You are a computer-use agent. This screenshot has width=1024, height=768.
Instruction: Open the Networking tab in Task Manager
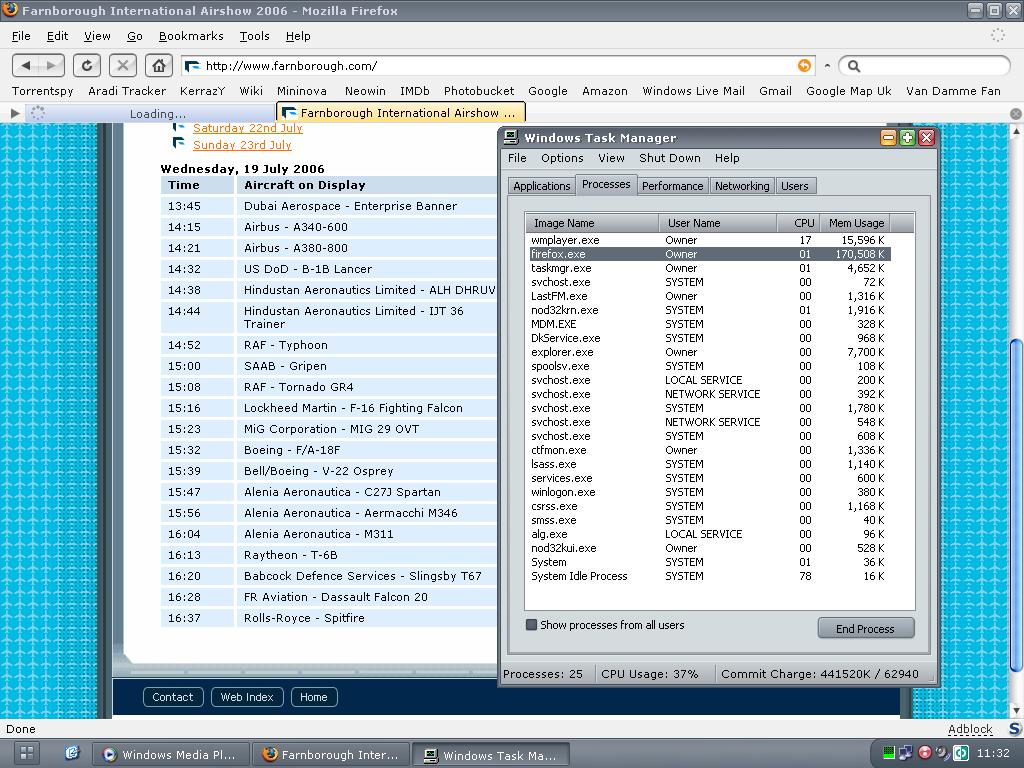[742, 186]
